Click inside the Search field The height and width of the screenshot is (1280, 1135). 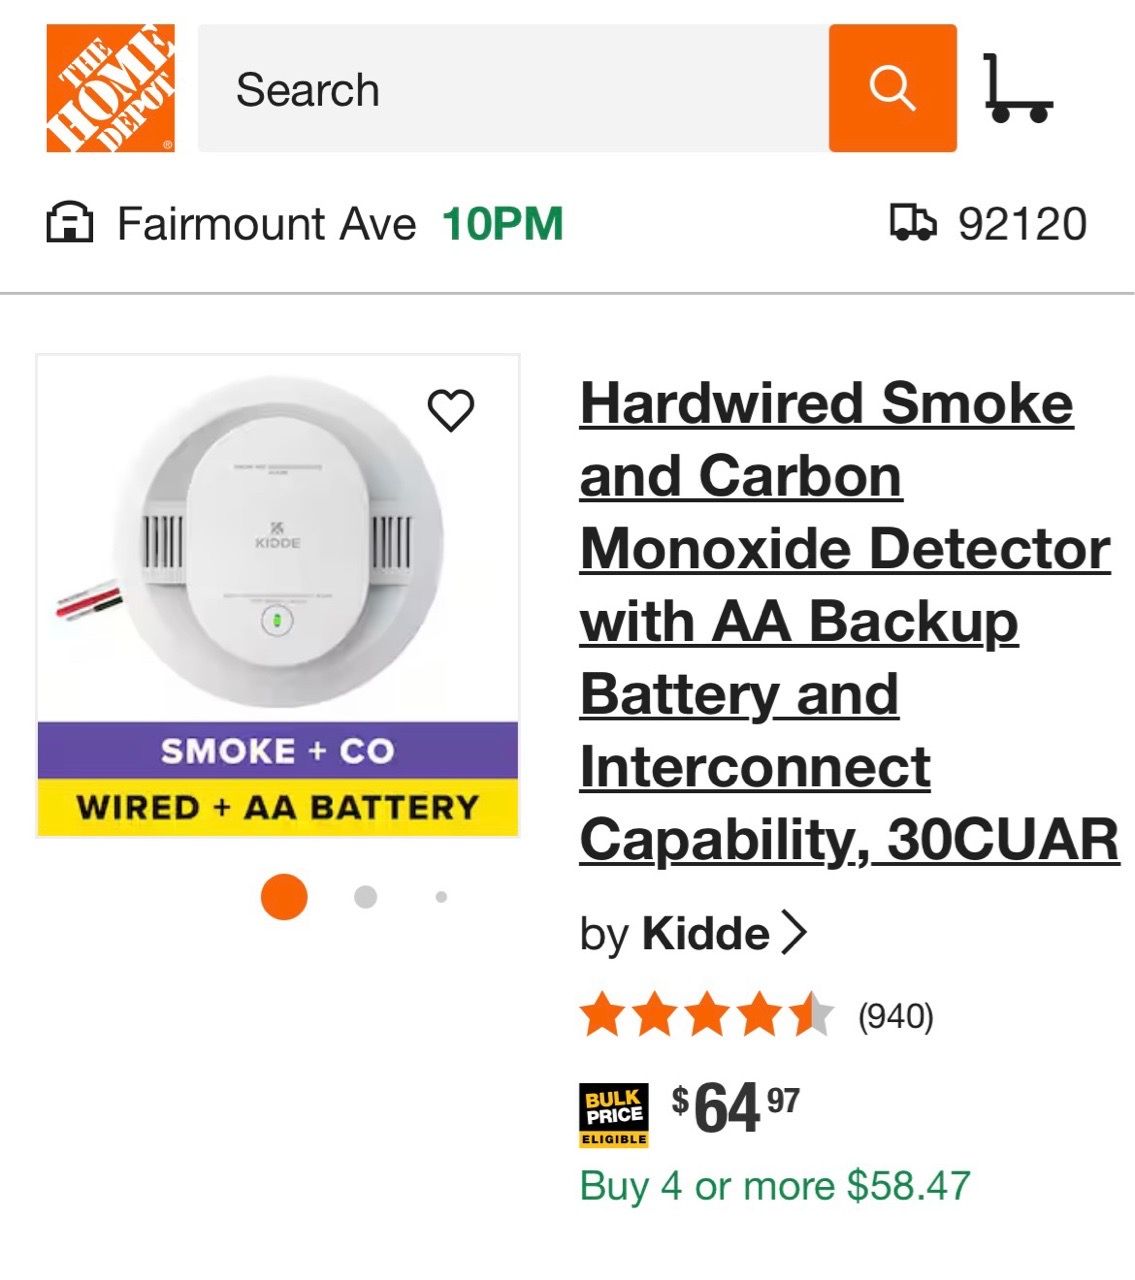coord(513,88)
